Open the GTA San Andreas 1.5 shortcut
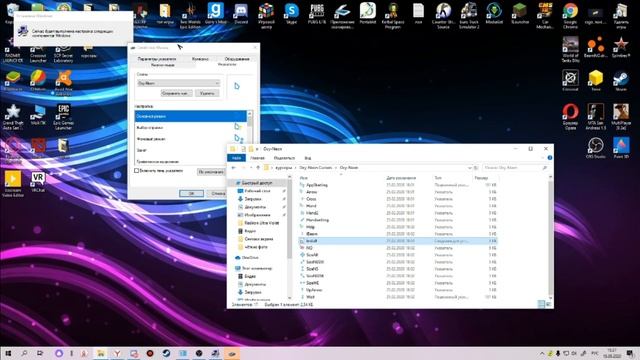640x360 pixels. 596,116
